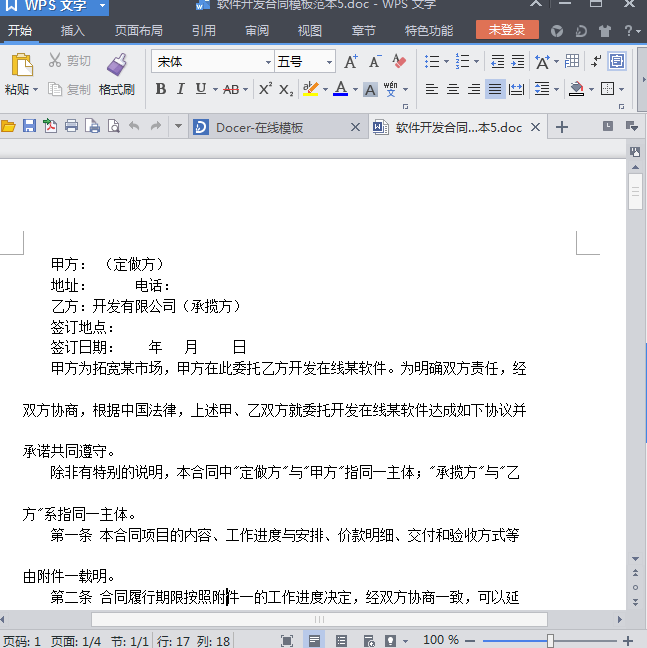Toggle Bold formatting

161,89
